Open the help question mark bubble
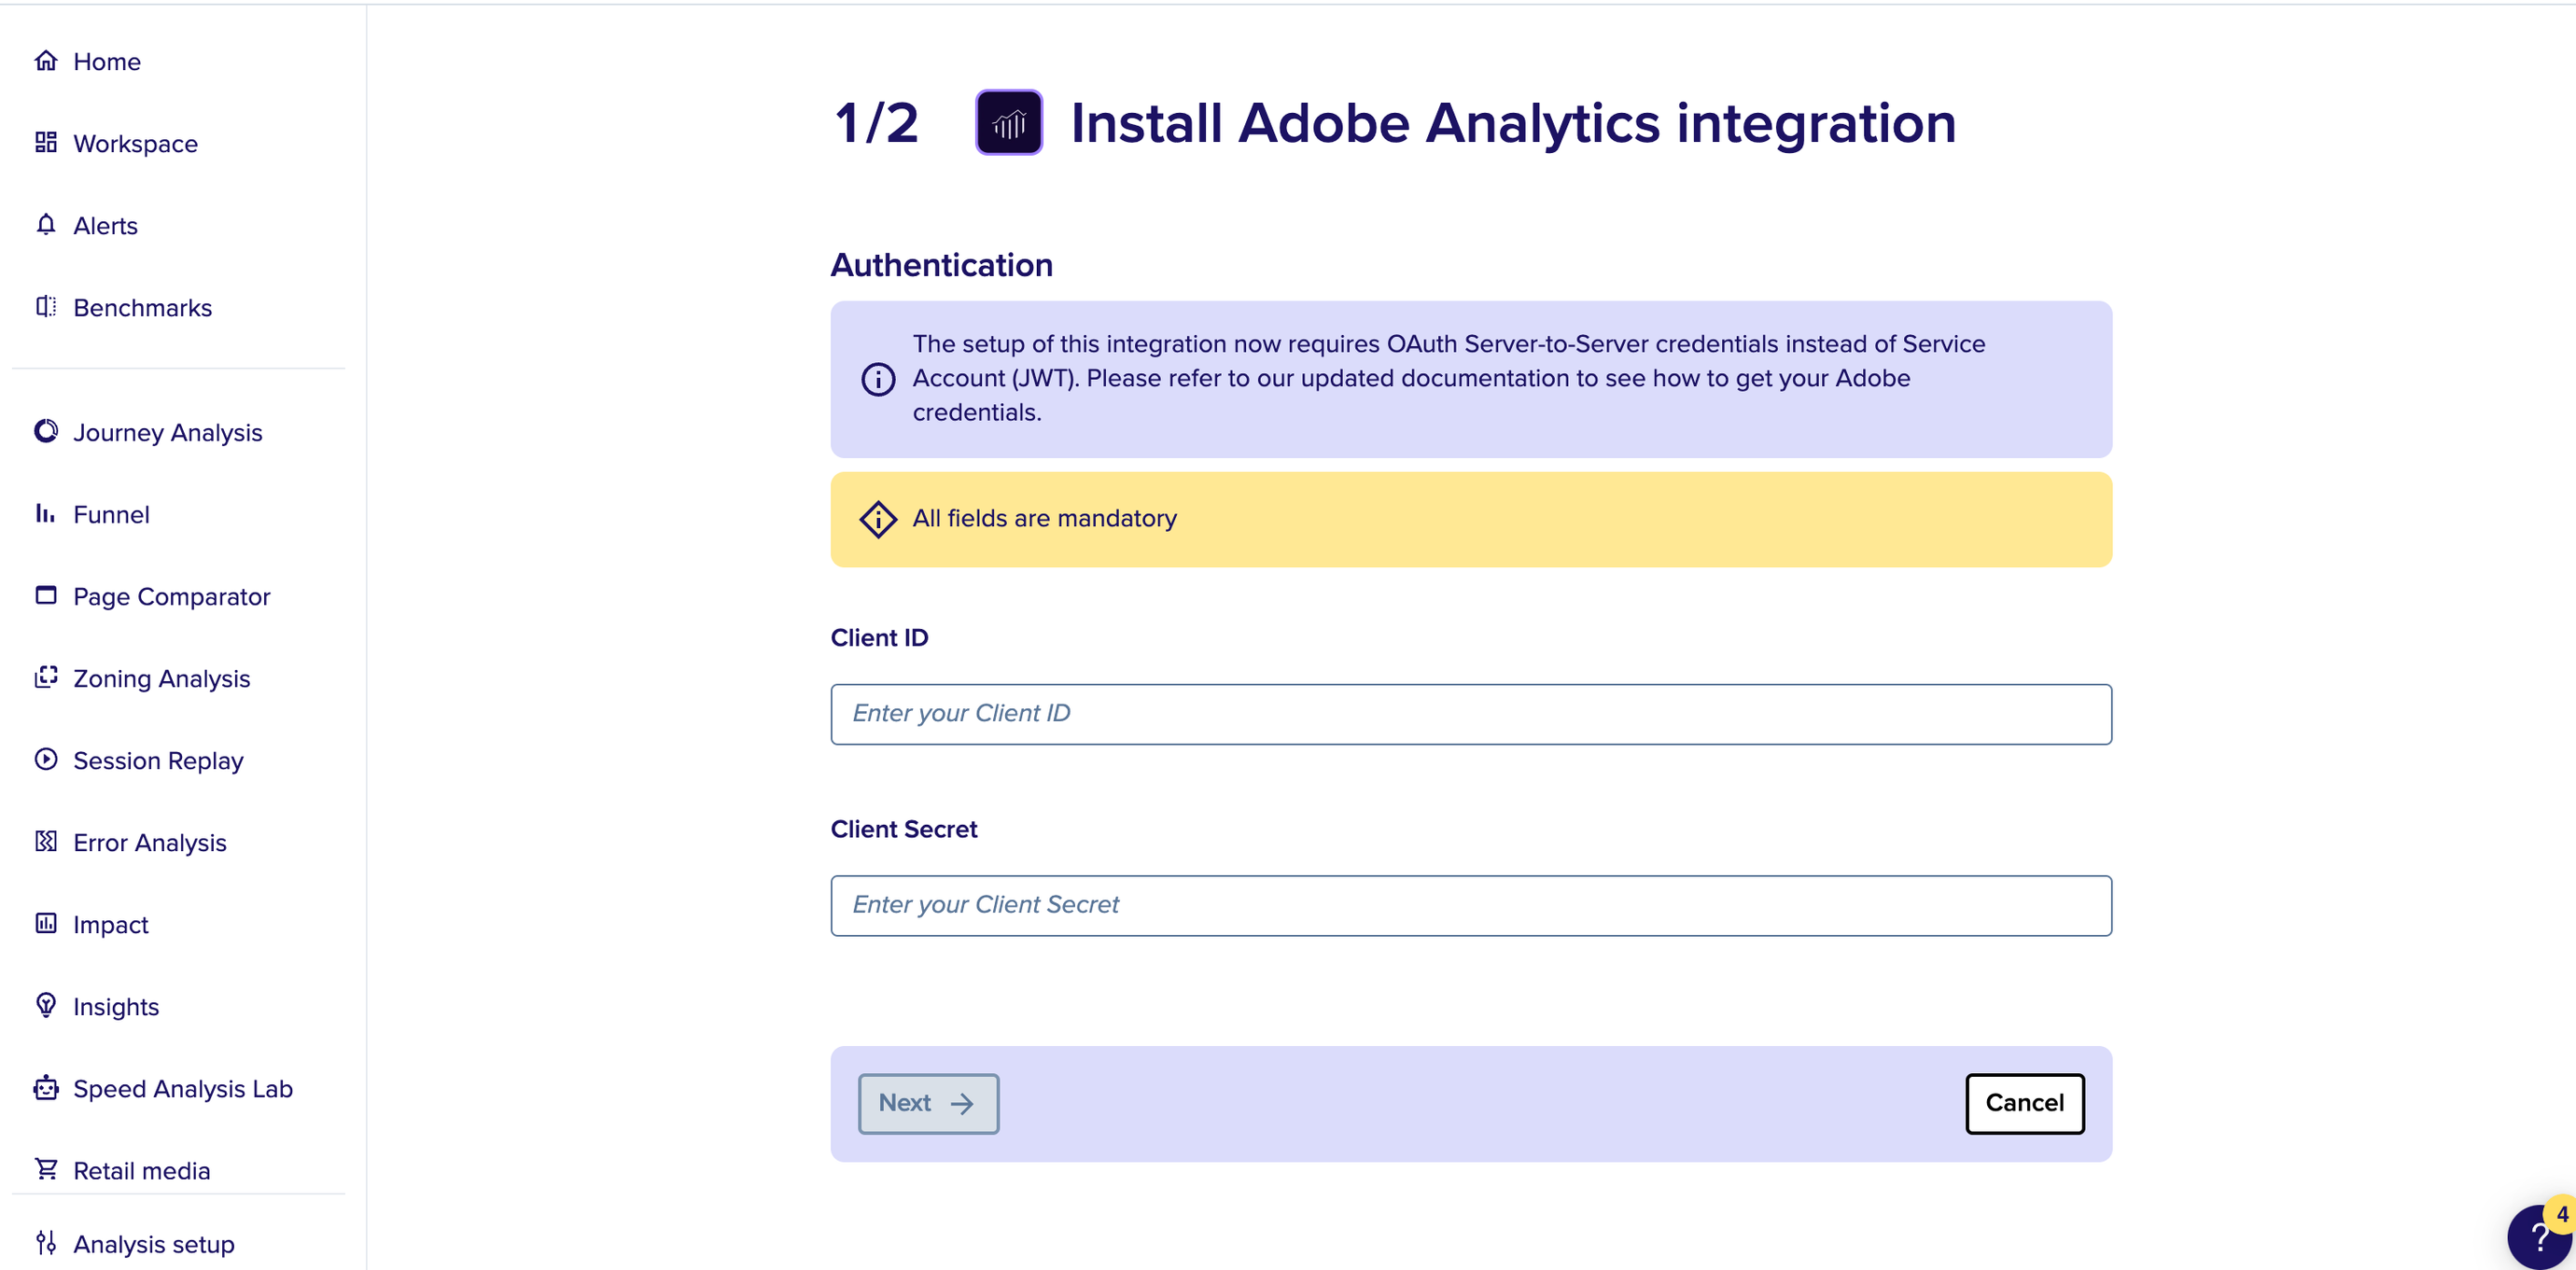2576x1270 pixels. click(2540, 1237)
